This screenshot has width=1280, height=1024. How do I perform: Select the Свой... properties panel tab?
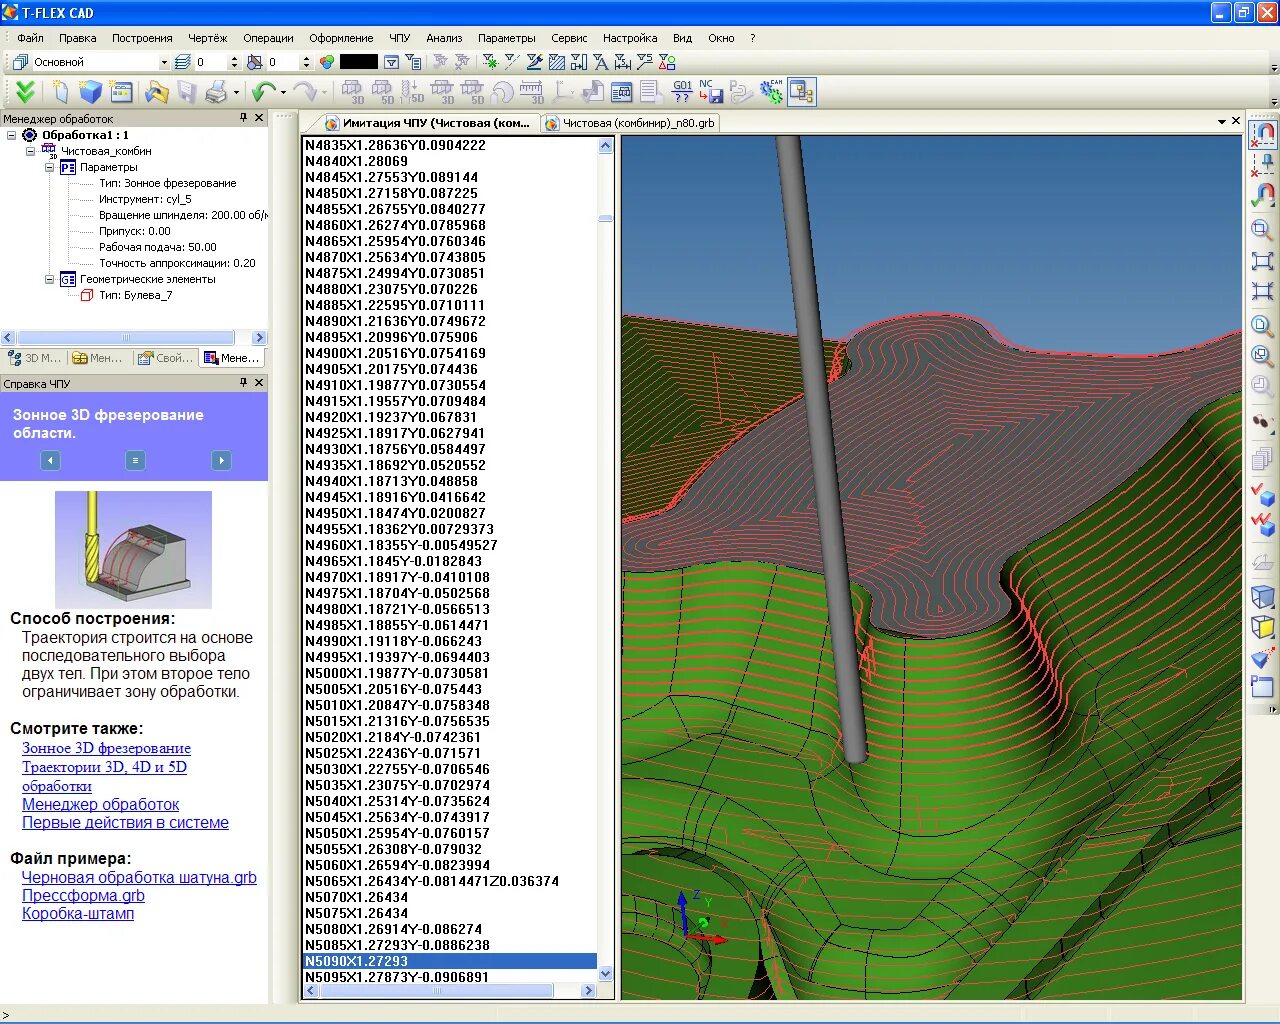(x=166, y=358)
